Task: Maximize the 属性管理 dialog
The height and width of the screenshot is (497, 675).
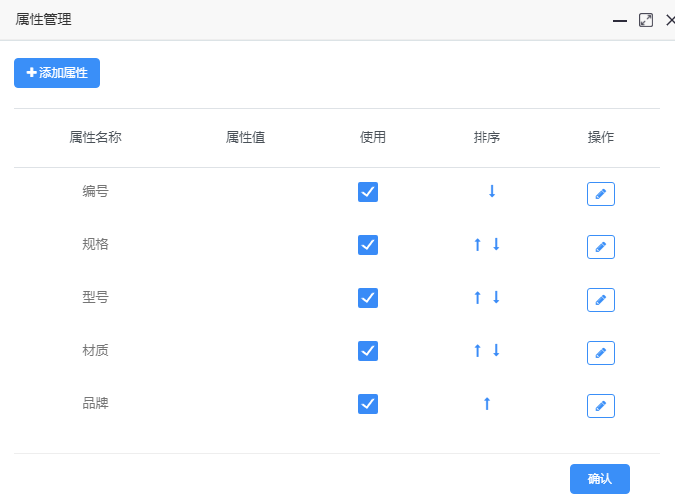Action: 646,20
